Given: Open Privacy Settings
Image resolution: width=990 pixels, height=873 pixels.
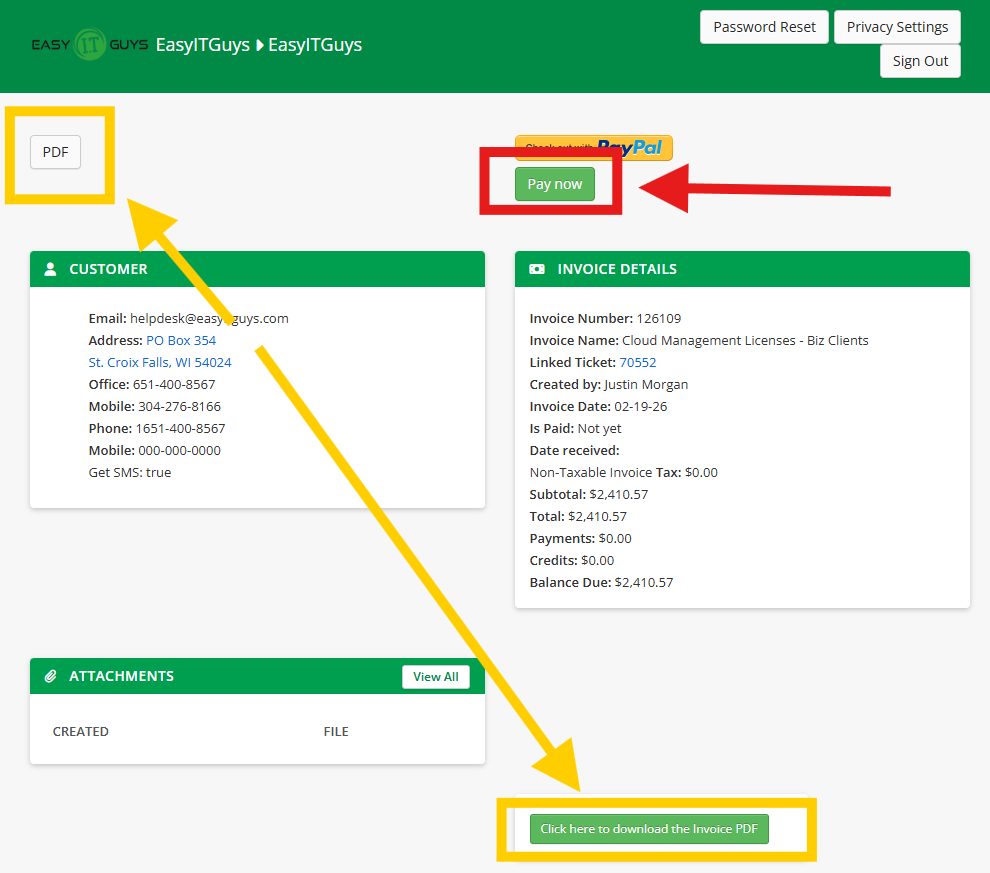Looking at the screenshot, I should [x=897, y=27].
